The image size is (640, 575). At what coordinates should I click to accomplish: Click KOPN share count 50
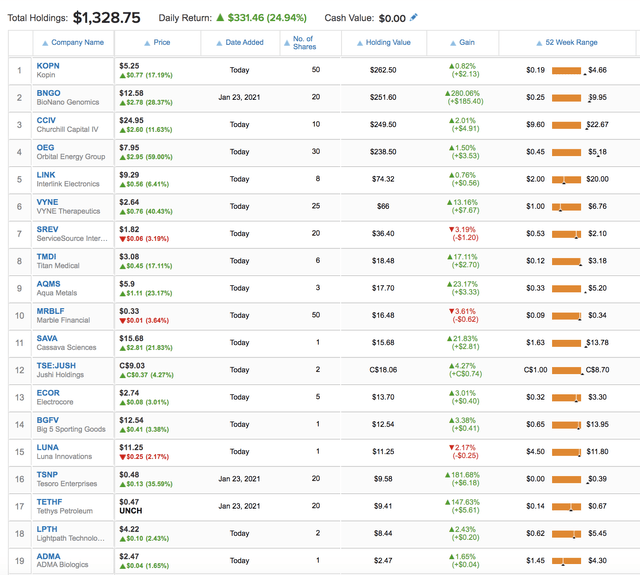coord(316,70)
